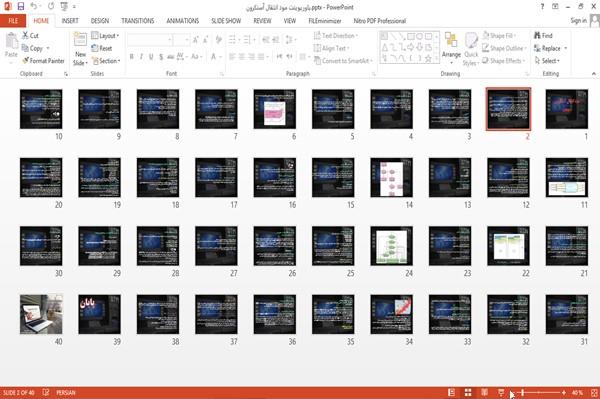Click the Redo icon in title bar
The width and height of the screenshot is (600, 399).
[x=51, y=7]
